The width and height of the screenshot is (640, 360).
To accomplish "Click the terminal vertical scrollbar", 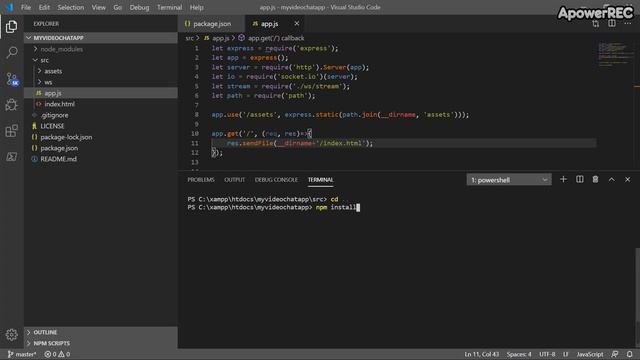I will (637, 286).
